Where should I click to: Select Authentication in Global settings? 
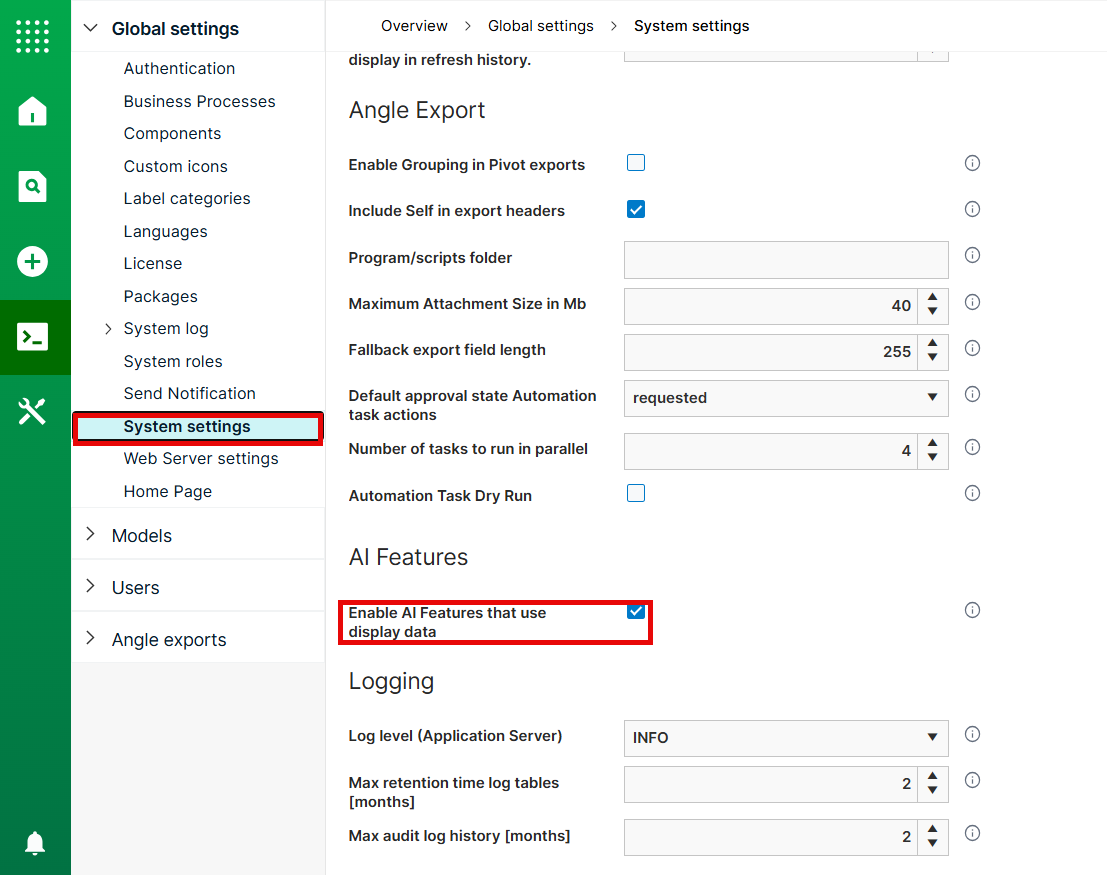[x=179, y=69]
